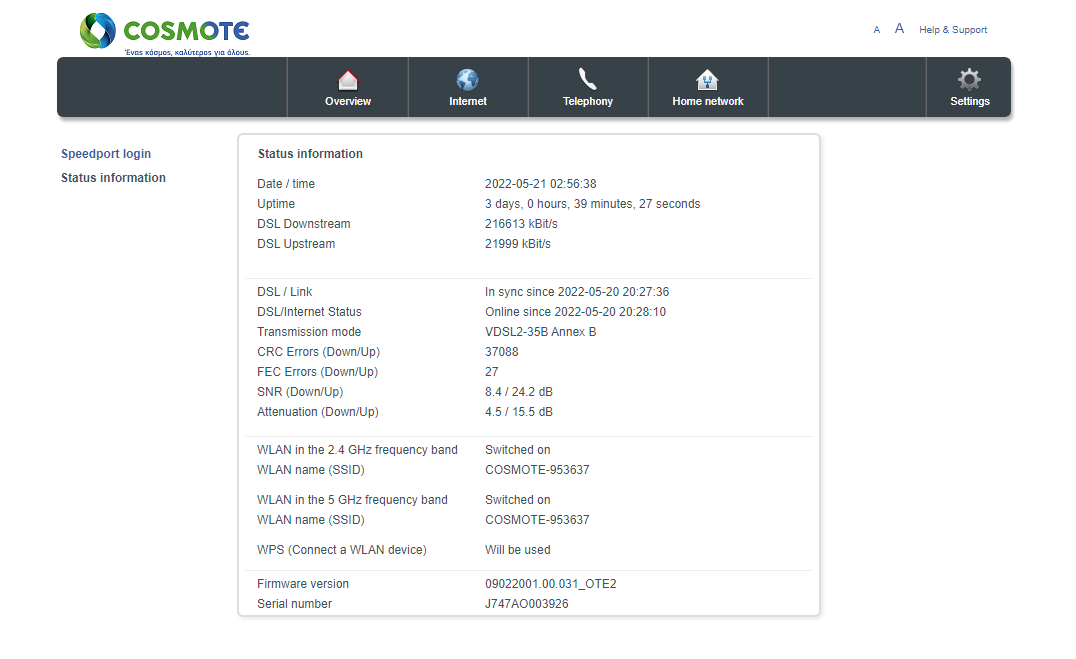The height and width of the screenshot is (659, 1076).
Task: Switch to the Telephony tab label
Action: (588, 101)
